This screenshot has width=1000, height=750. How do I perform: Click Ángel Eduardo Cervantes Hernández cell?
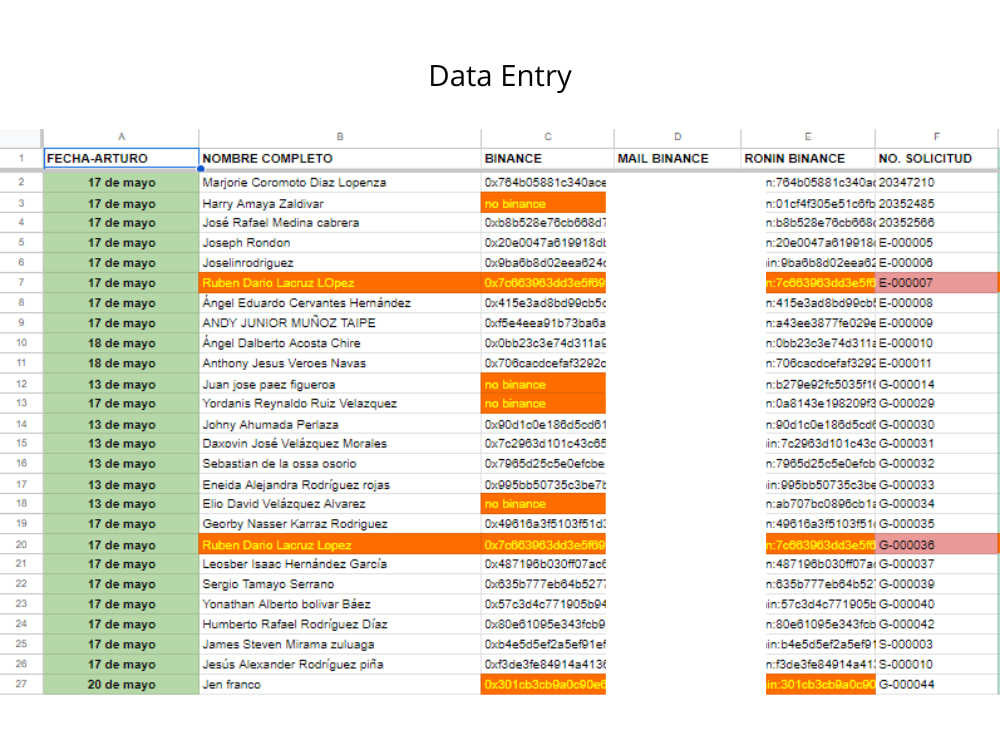pos(340,303)
